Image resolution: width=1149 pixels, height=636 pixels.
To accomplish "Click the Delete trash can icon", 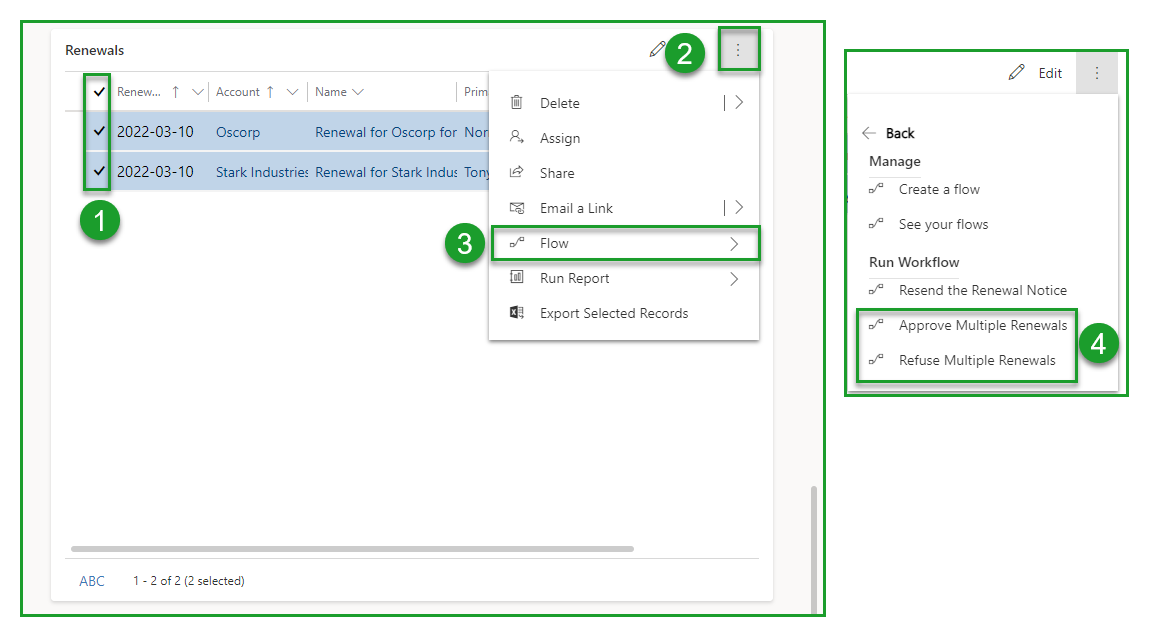I will (517, 102).
